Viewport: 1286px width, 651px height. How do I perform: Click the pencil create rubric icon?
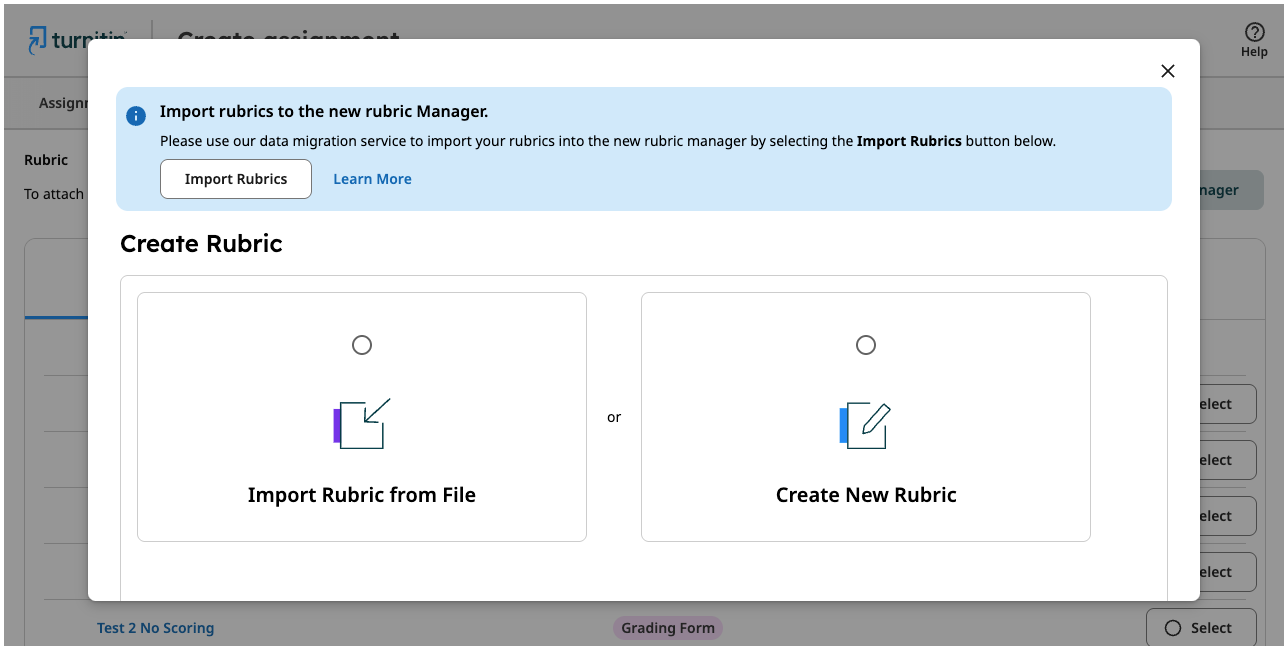pos(866,425)
